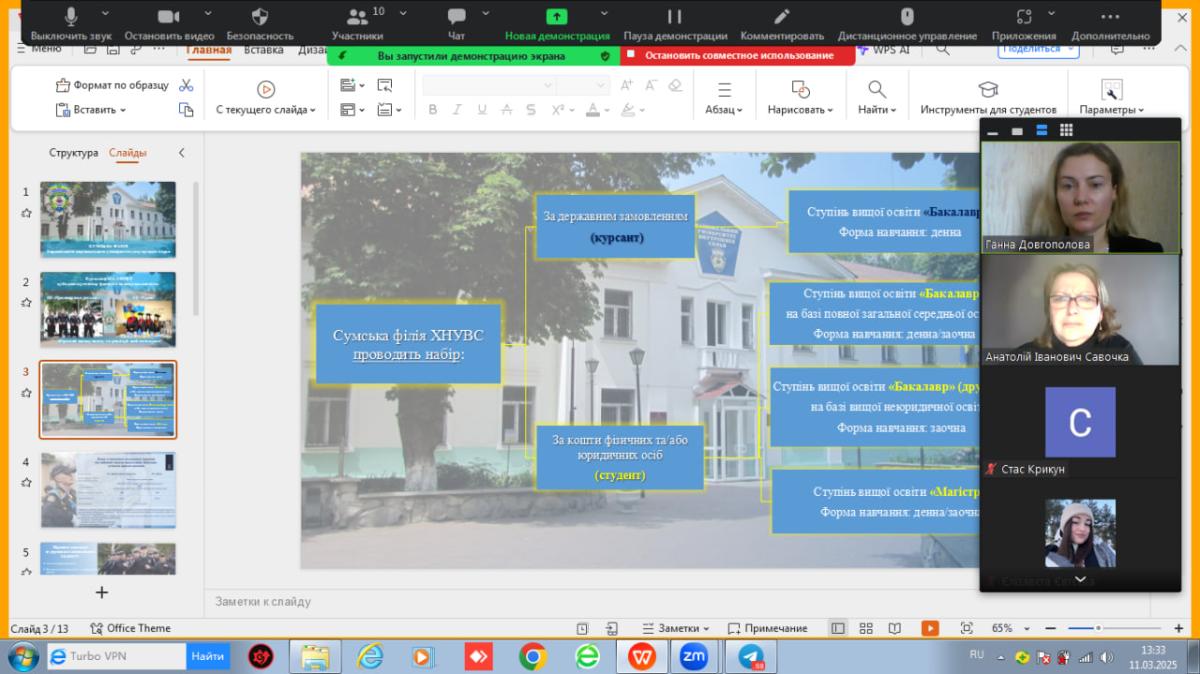Click the cut scissors icon
The image size is (1200, 674).
pos(186,85)
